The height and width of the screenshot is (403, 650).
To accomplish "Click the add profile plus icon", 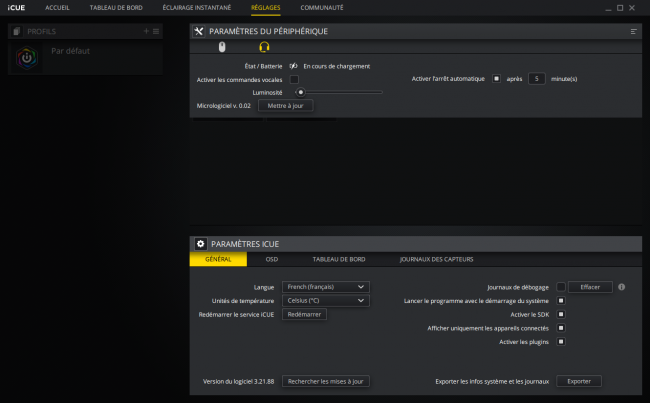I will (x=146, y=31).
